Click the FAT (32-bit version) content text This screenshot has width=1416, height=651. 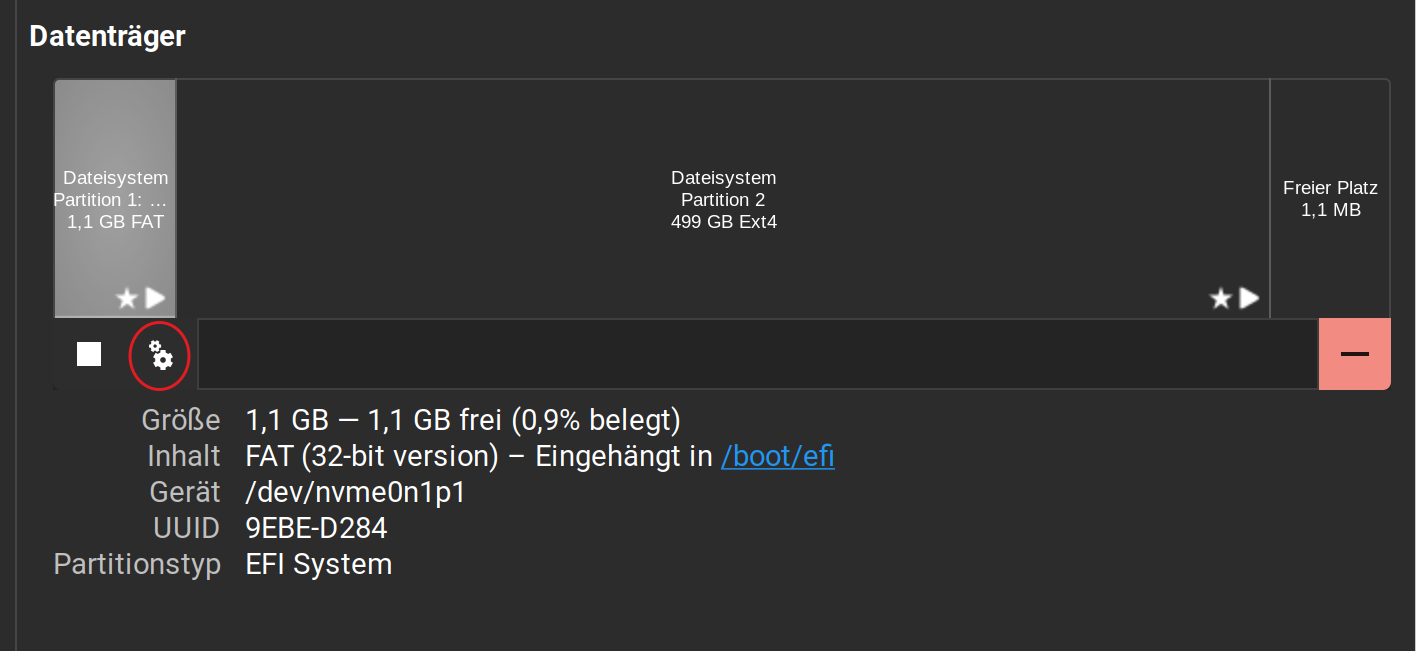click(x=371, y=456)
